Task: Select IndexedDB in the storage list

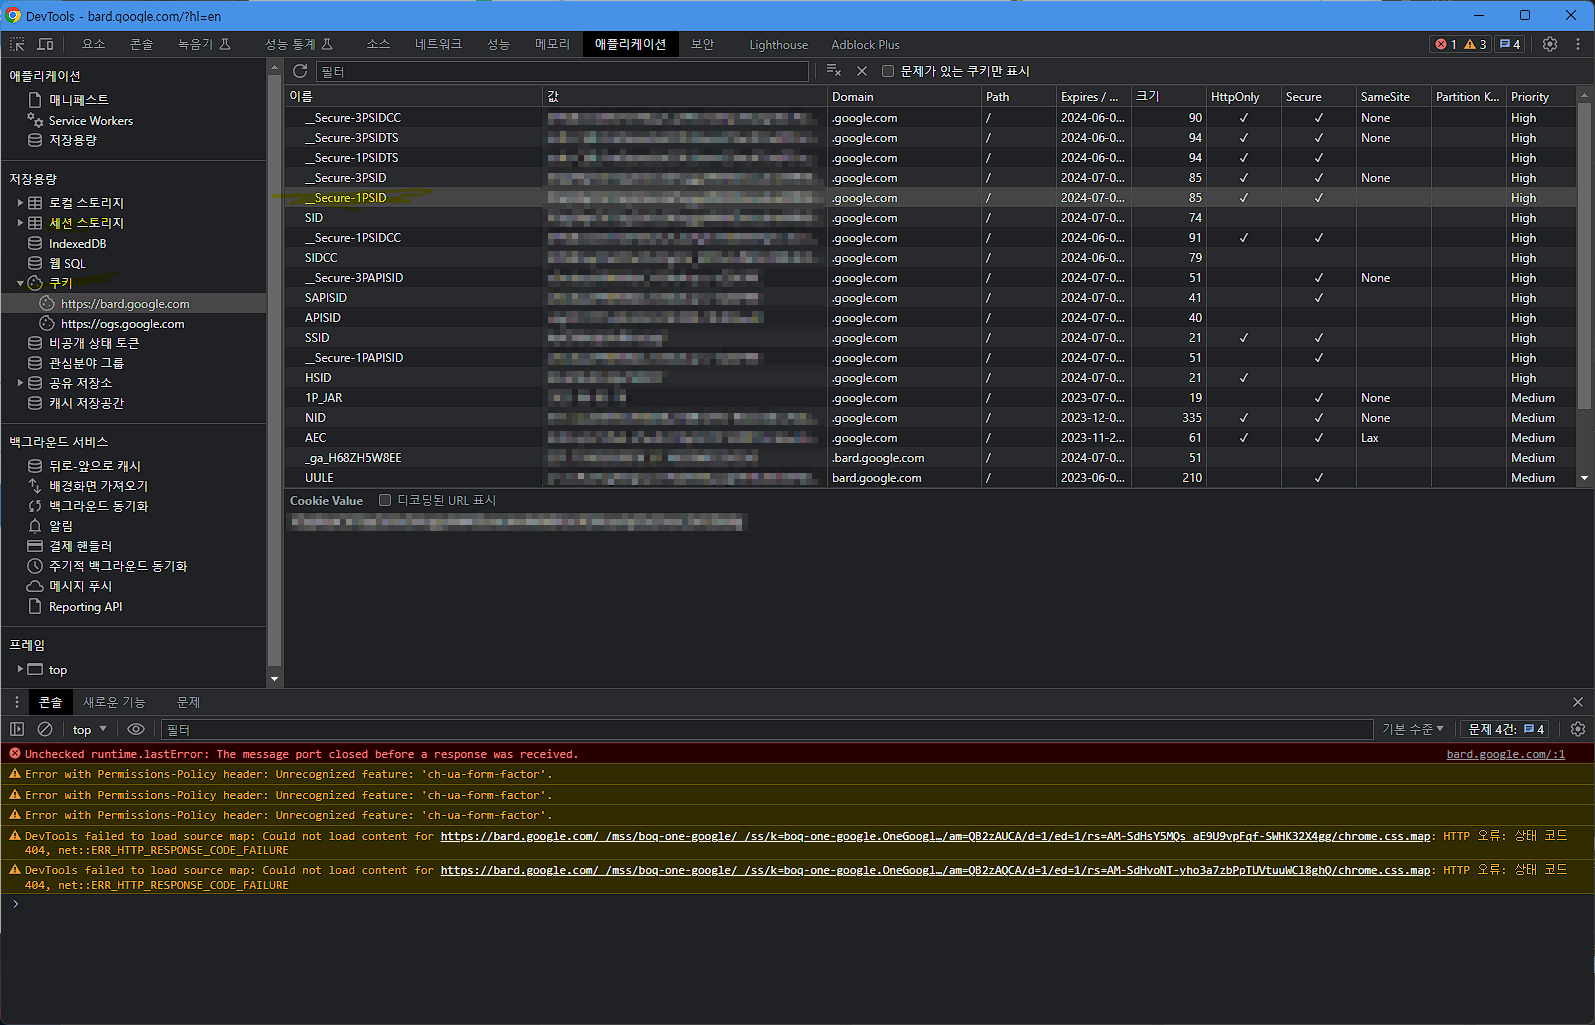Action: pyautogui.click(x=77, y=243)
